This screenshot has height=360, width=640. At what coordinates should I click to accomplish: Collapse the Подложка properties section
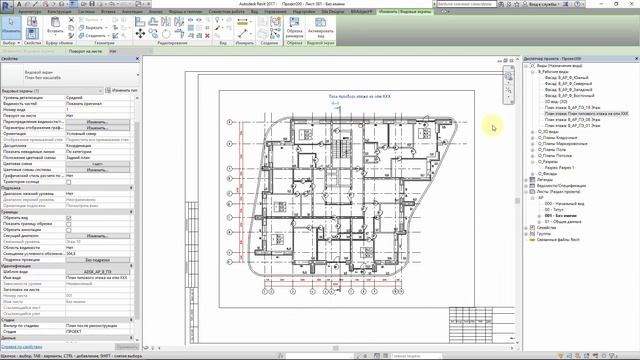pos(131,188)
